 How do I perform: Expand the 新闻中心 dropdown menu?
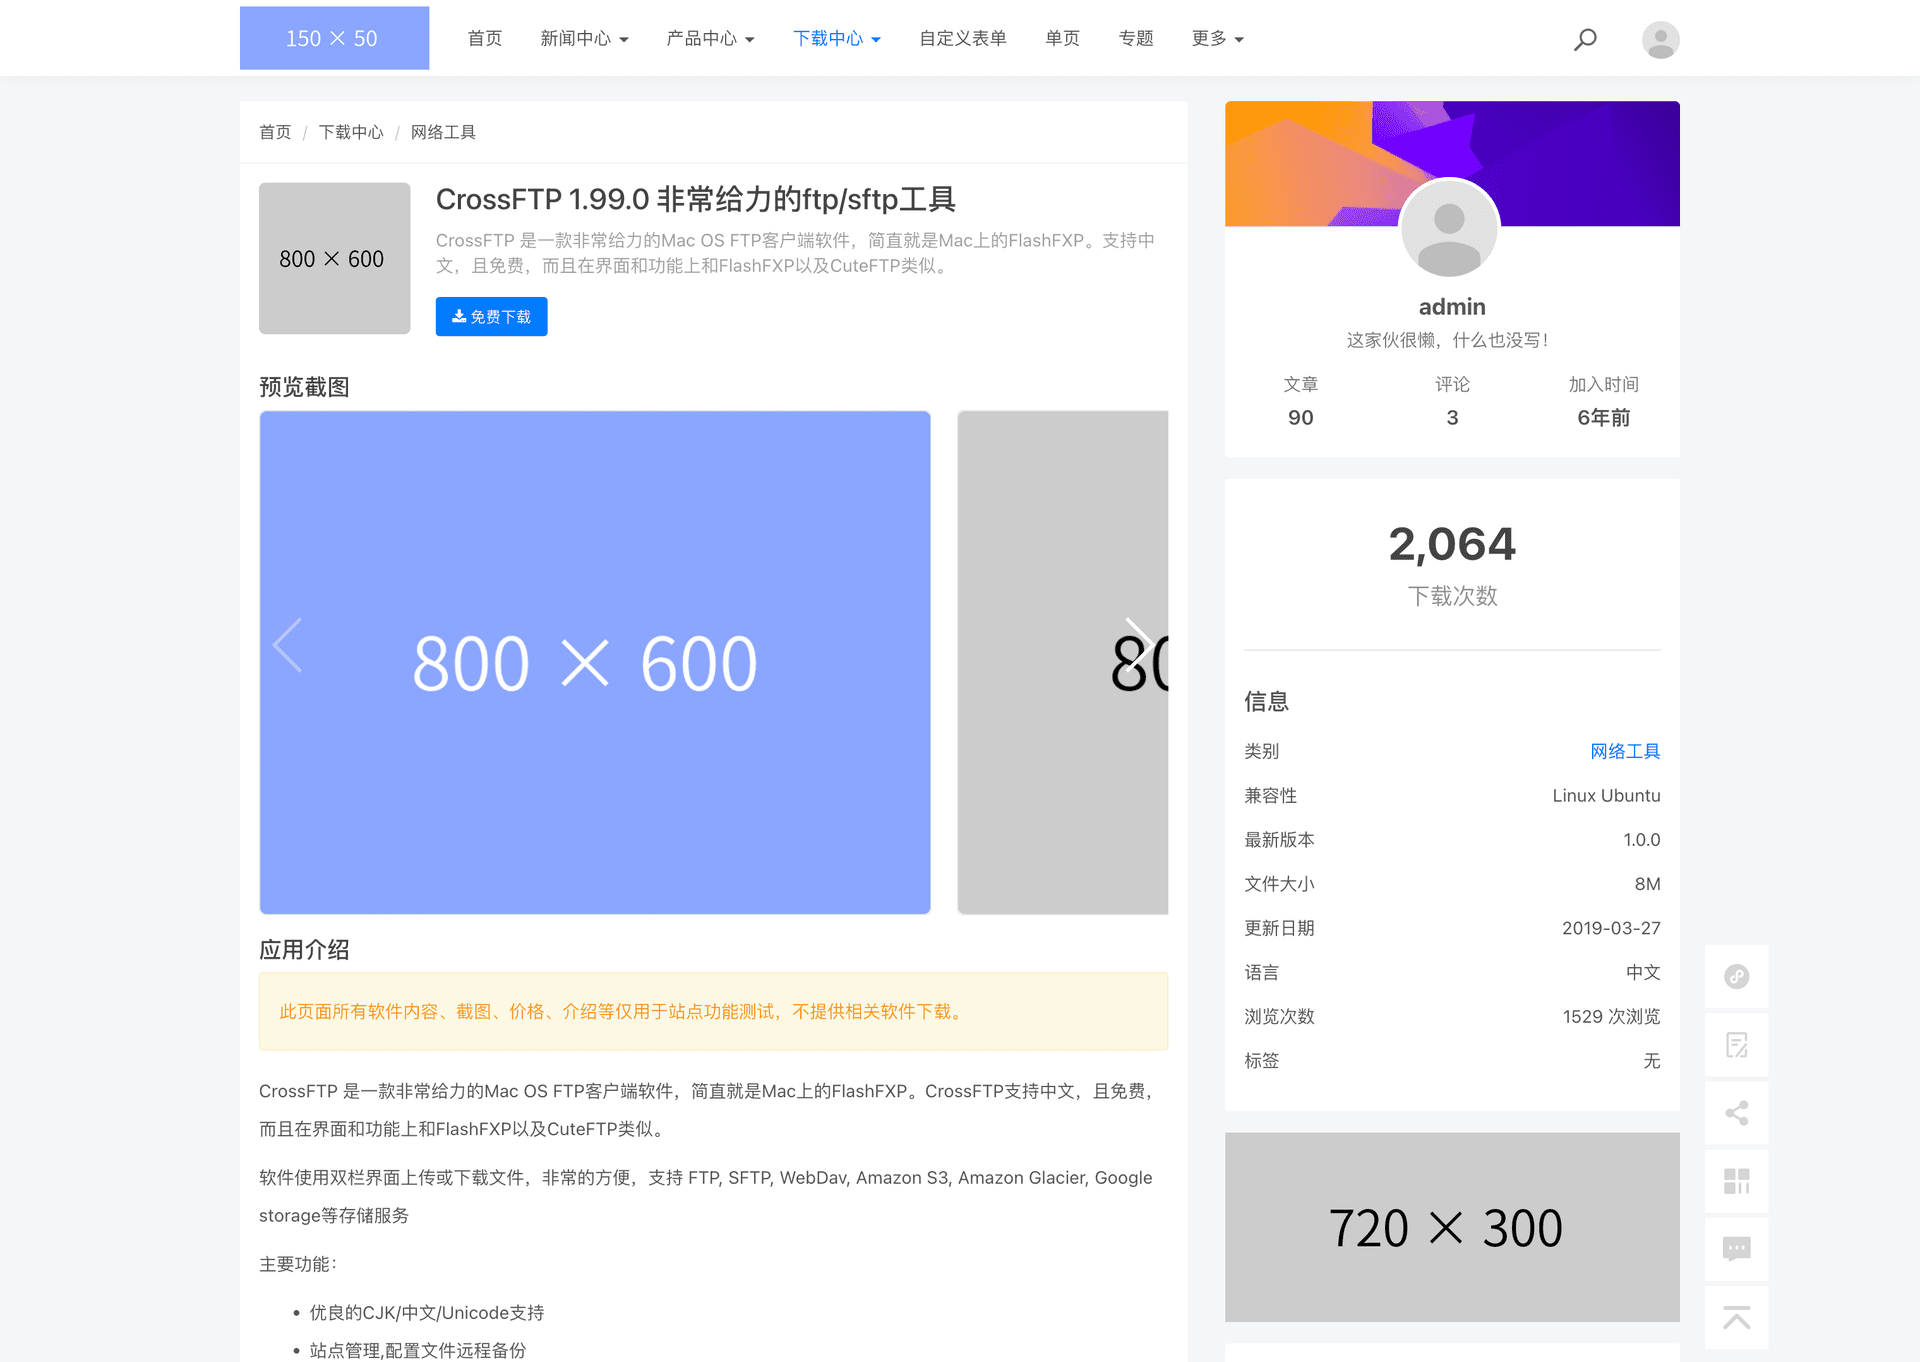[584, 39]
